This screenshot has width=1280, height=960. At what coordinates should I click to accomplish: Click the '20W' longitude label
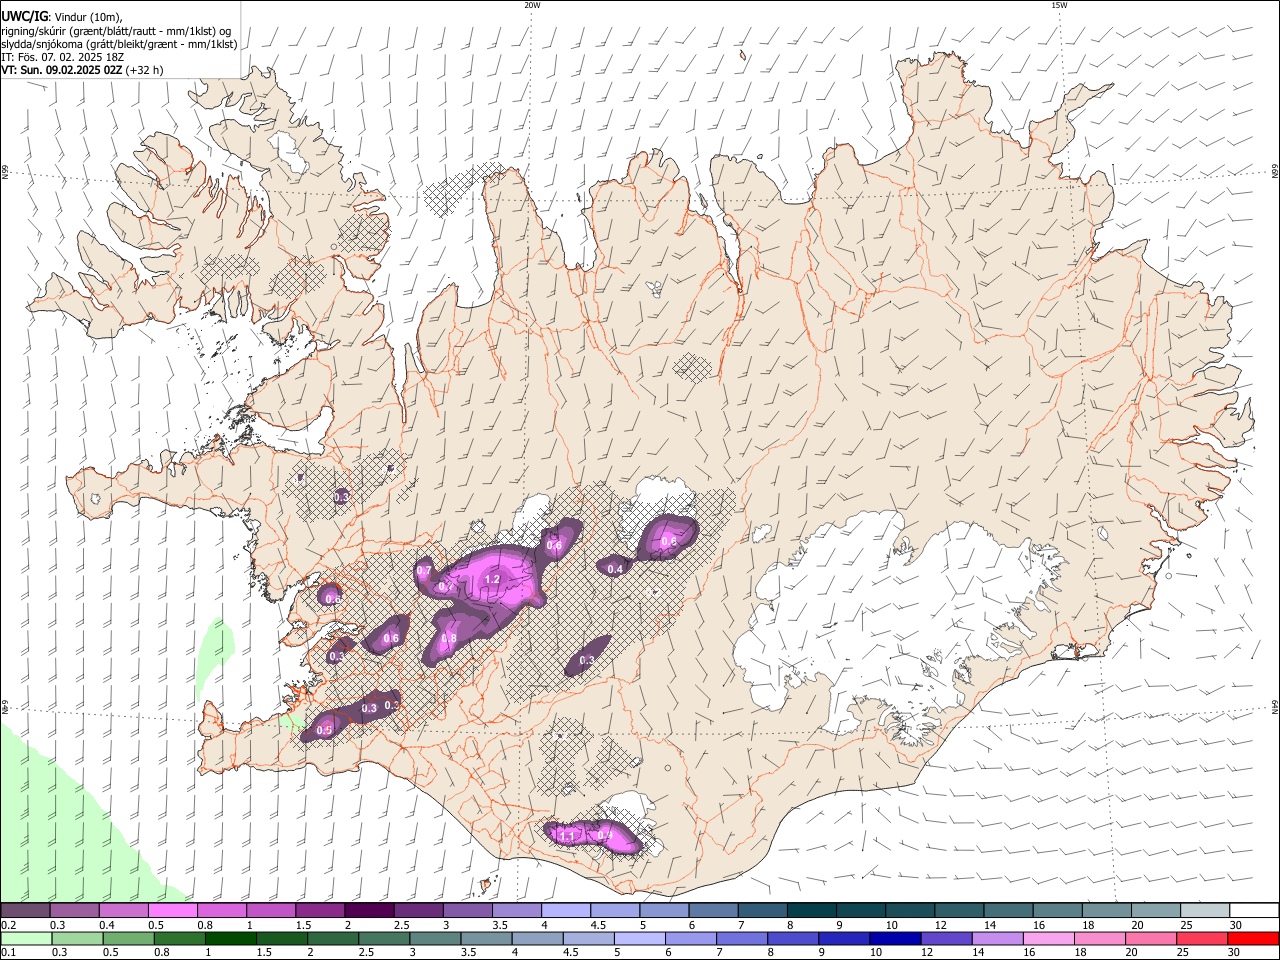click(x=532, y=5)
